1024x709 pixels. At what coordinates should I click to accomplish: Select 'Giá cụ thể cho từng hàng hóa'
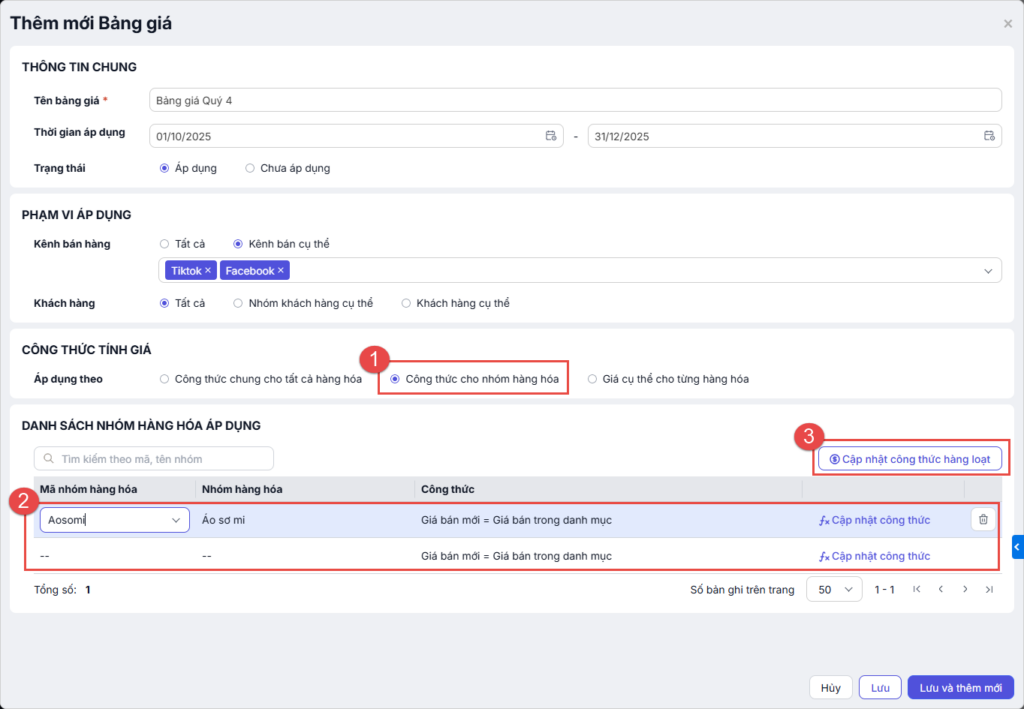click(593, 379)
